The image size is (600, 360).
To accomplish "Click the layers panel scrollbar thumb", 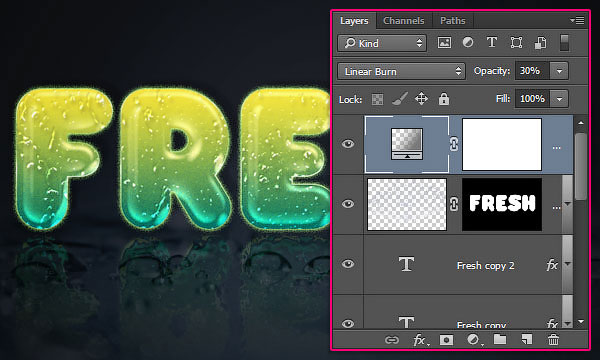I will tap(581, 166).
